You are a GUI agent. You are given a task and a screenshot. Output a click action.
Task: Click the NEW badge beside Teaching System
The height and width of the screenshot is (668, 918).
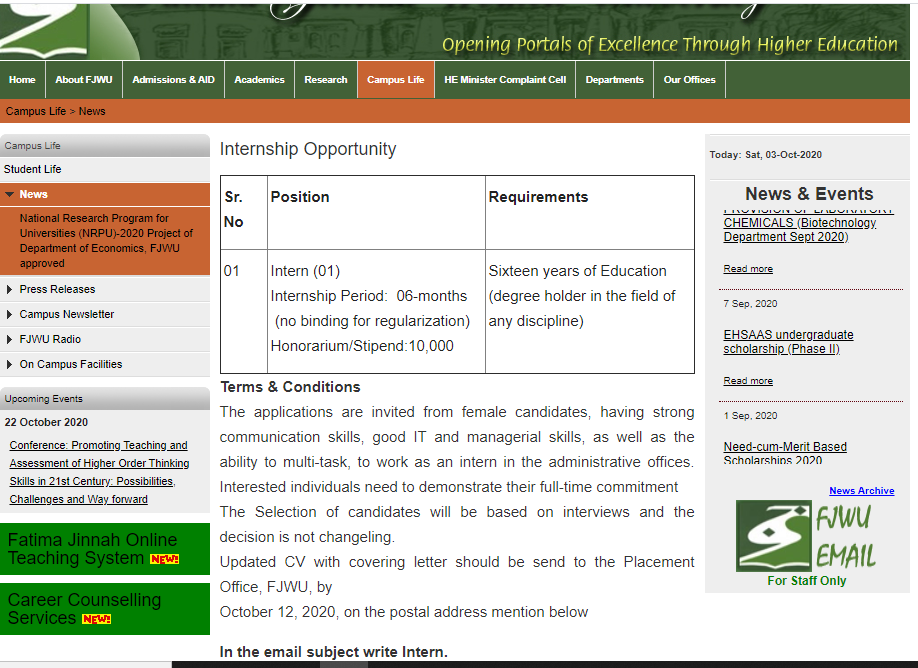(x=165, y=559)
